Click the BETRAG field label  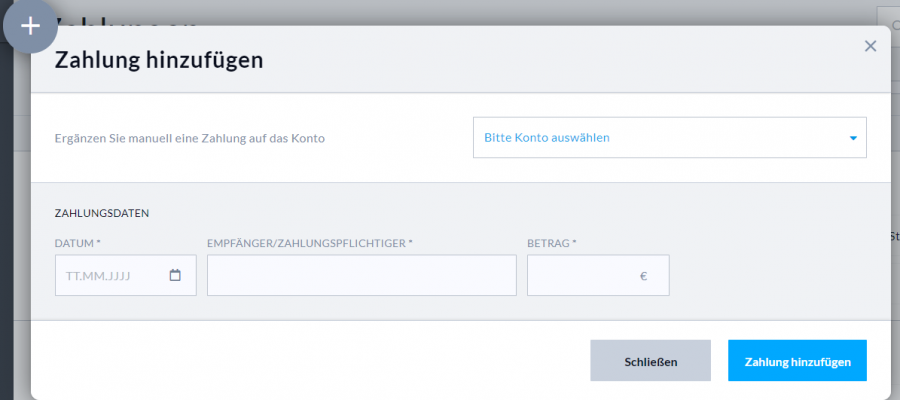point(551,243)
